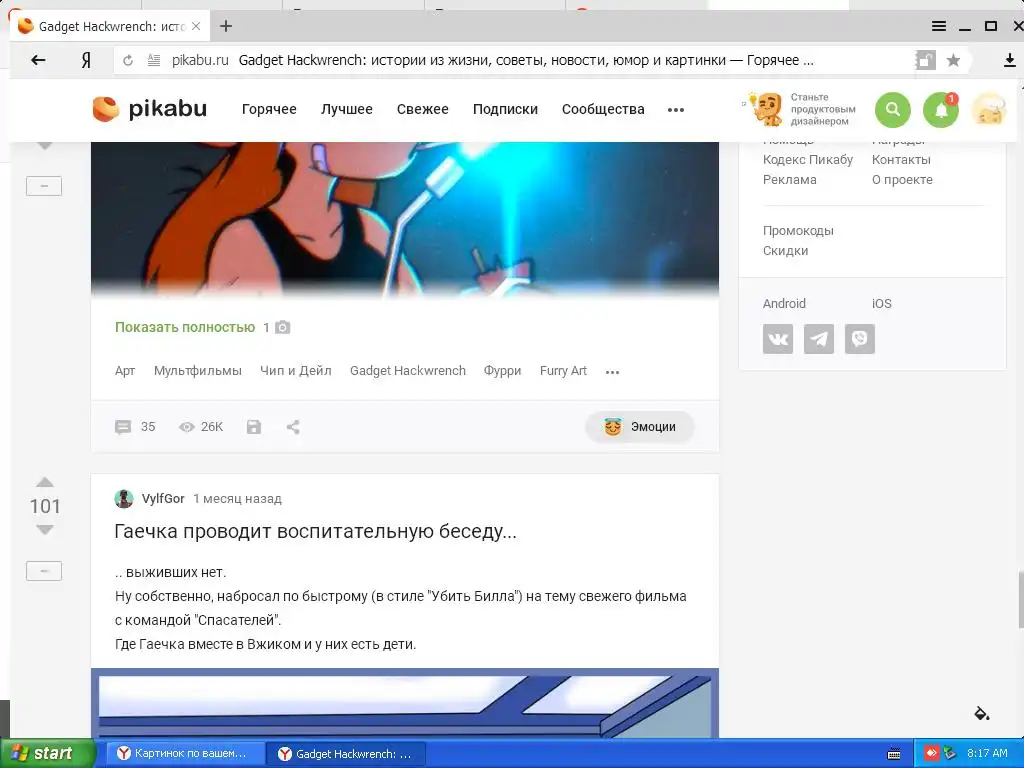The width and height of the screenshot is (1024, 768).
Task: Click the green search icon button
Action: point(893,110)
